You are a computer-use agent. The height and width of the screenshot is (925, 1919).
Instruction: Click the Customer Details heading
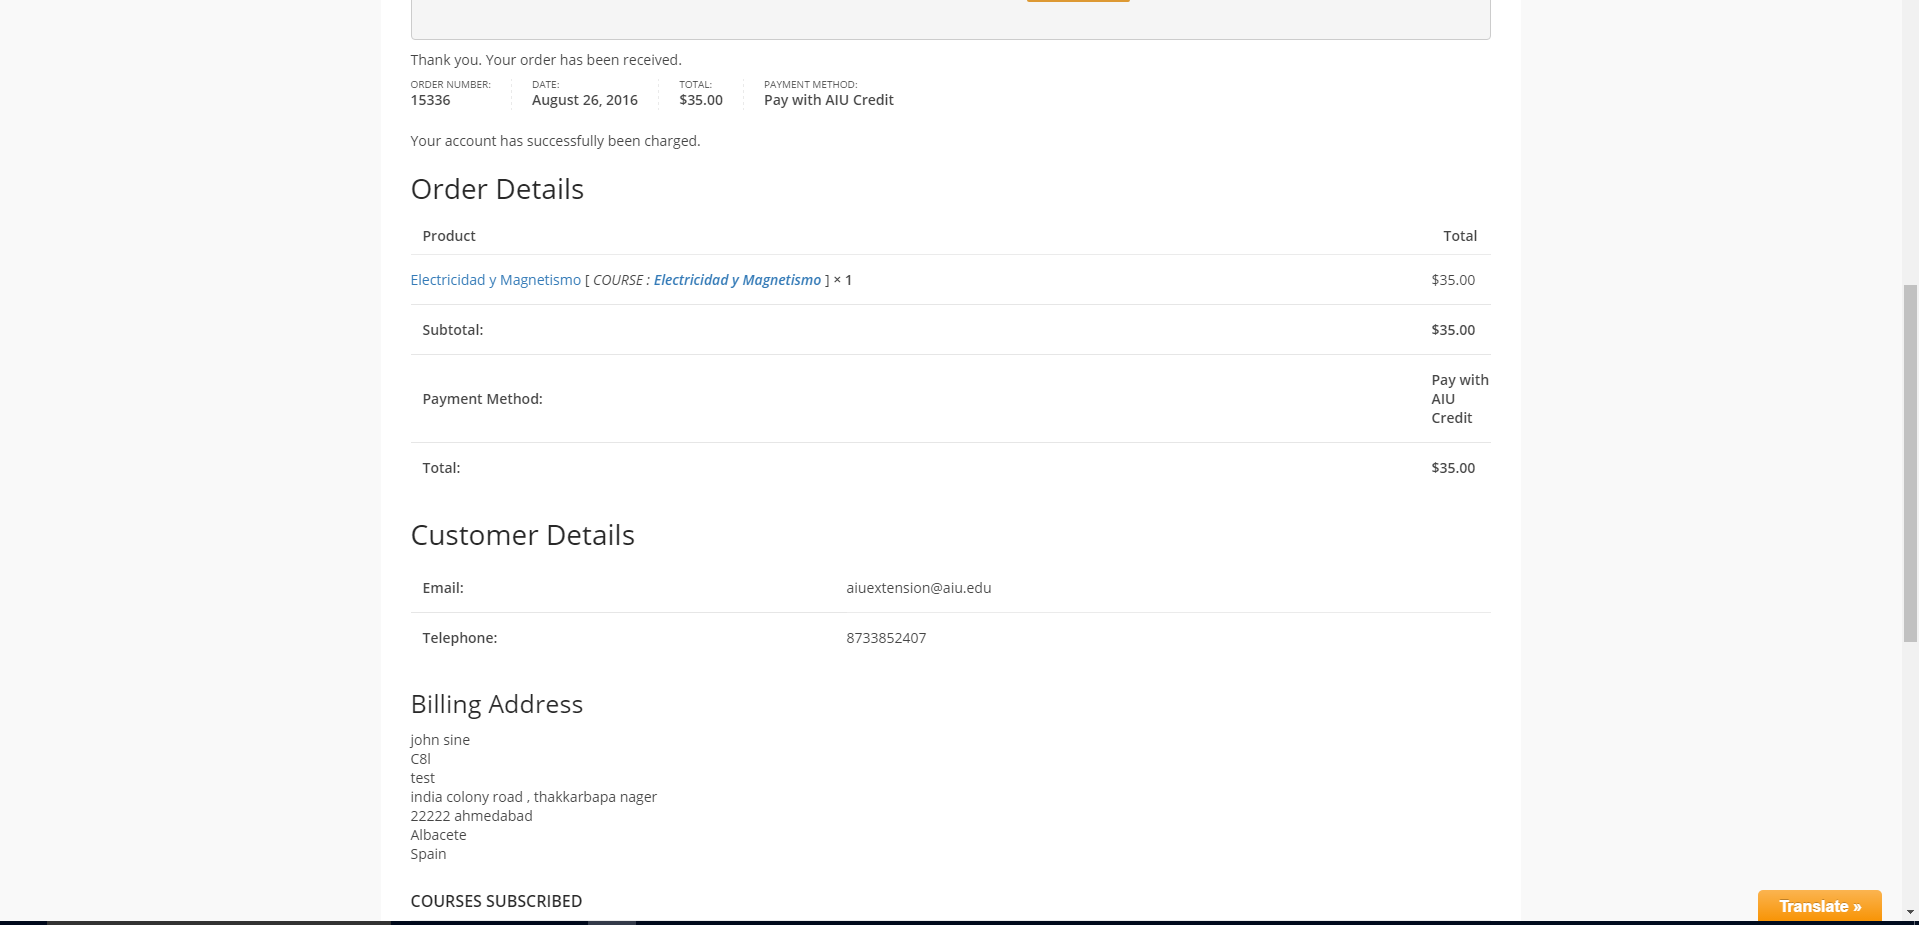click(522, 535)
